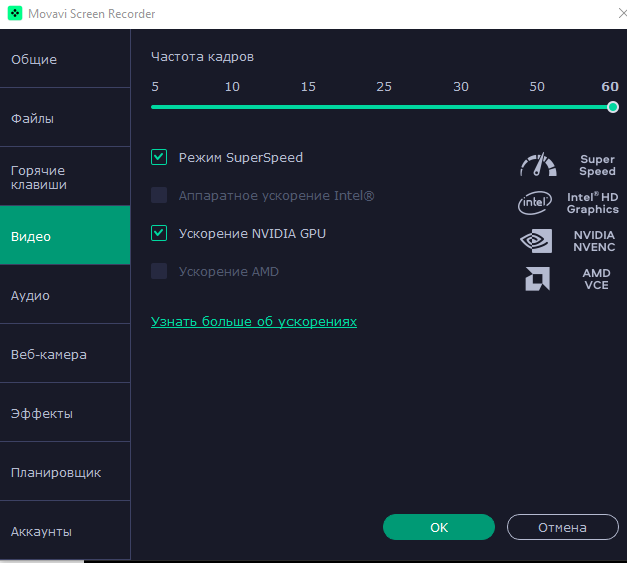This screenshot has width=627, height=563.
Task: Click the NVIDIA NVENC caption
Action: 594,241
